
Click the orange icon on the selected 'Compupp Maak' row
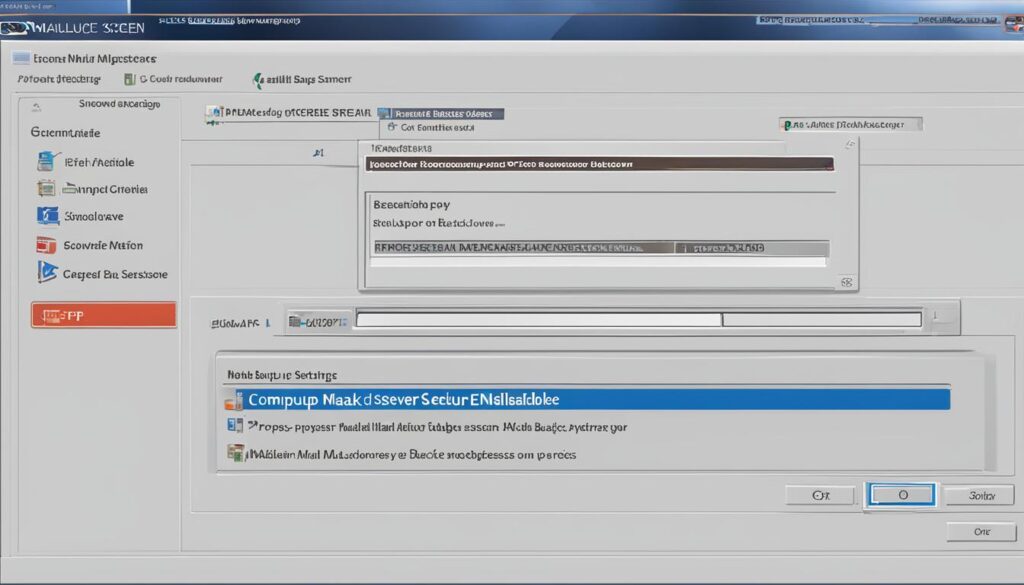pos(234,400)
